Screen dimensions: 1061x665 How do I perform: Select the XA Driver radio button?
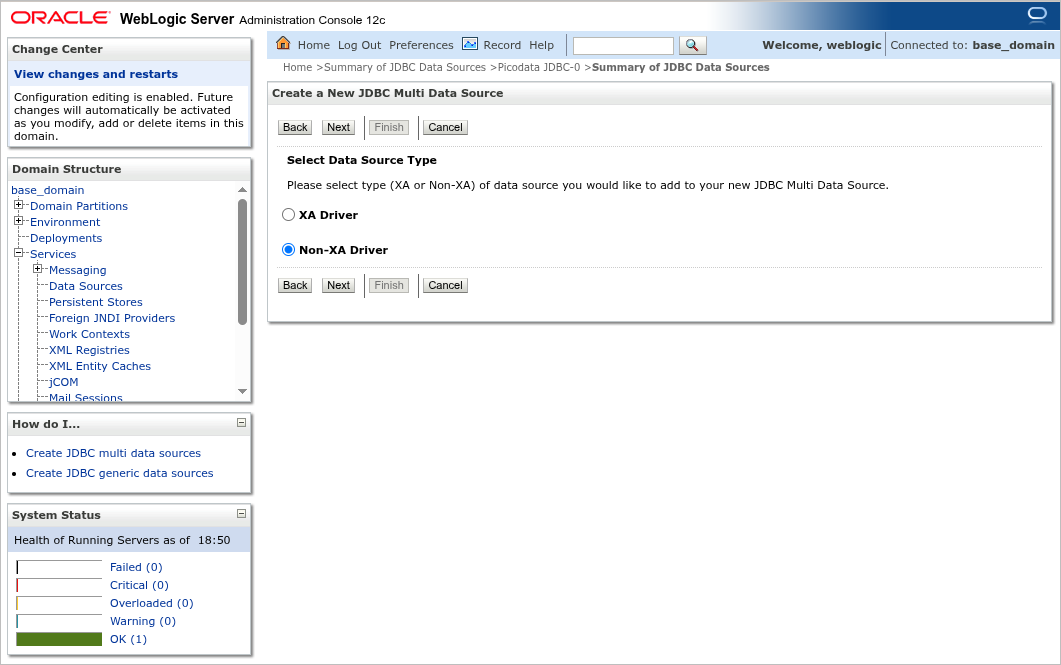pos(288,214)
